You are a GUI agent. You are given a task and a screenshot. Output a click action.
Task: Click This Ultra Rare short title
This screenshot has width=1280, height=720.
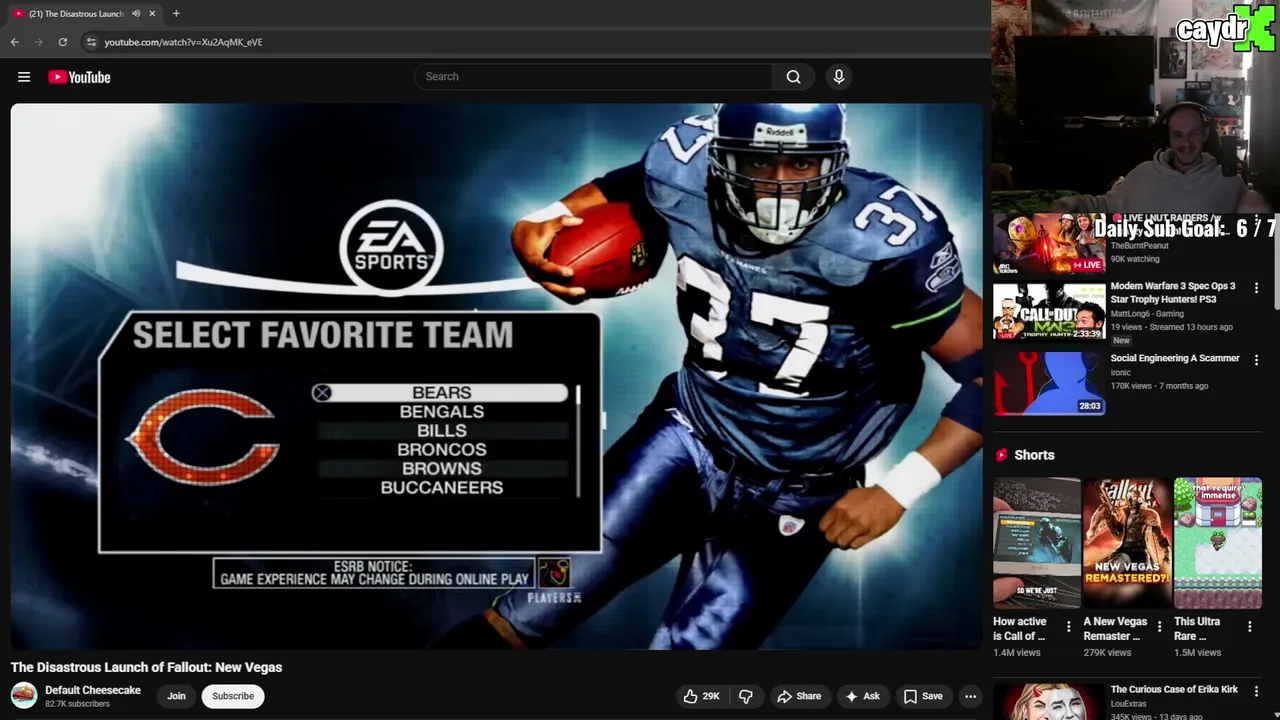coord(1197,628)
